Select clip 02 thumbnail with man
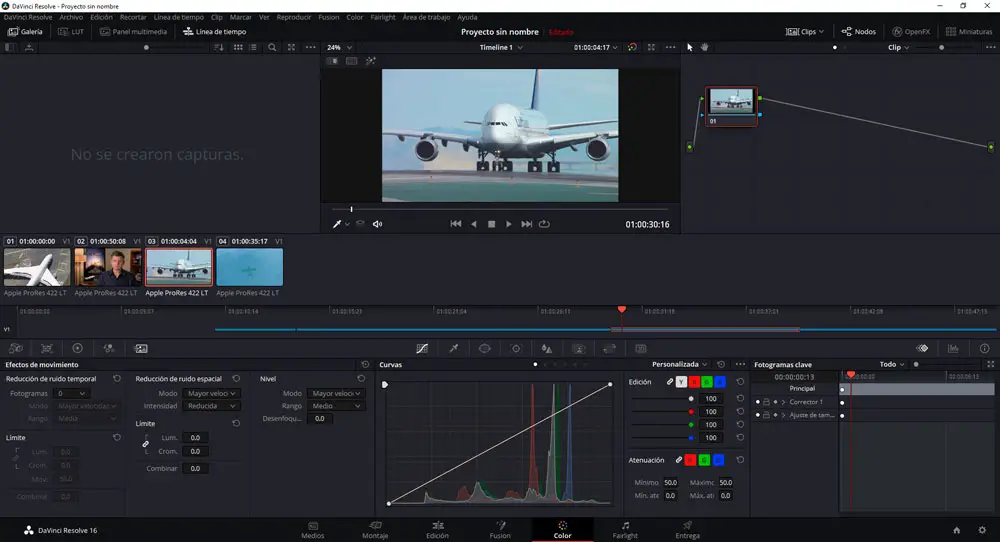The height and width of the screenshot is (542, 1000). tap(108, 267)
